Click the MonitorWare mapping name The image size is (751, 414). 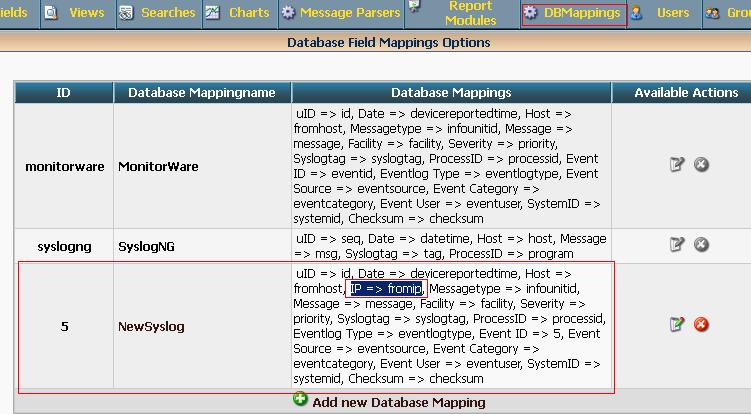158,166
